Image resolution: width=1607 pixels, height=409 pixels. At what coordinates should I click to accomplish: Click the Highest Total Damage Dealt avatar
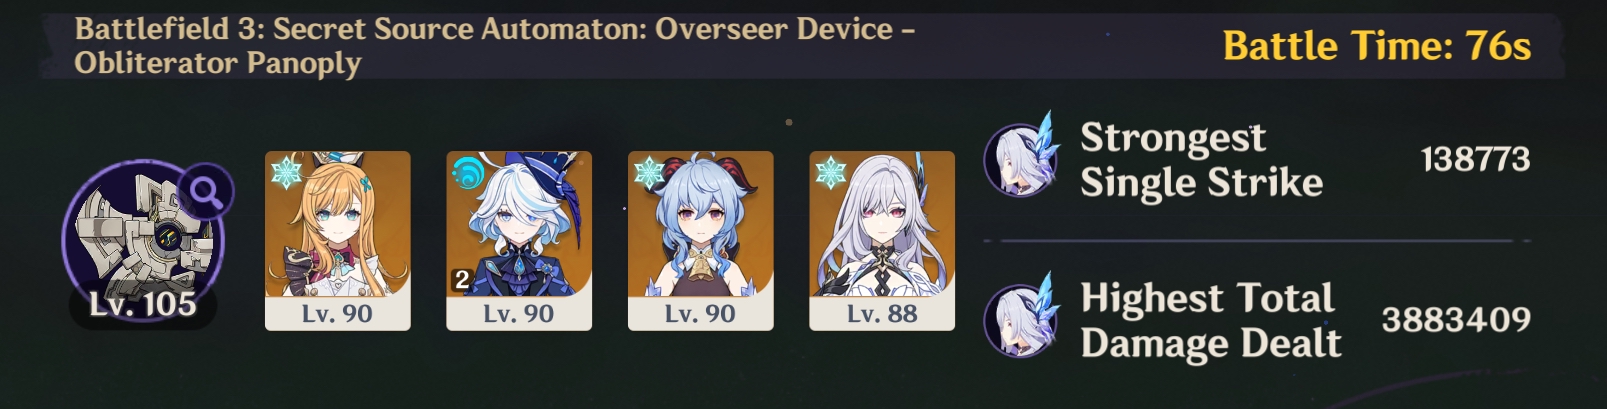point(1022,319)
